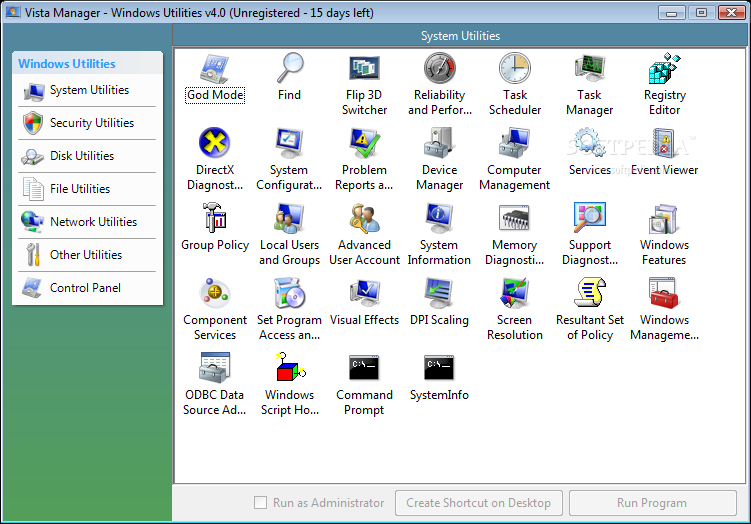The image size is (751, 524).
Task: Switch to Security Utilities category
Action: [87, 123]
